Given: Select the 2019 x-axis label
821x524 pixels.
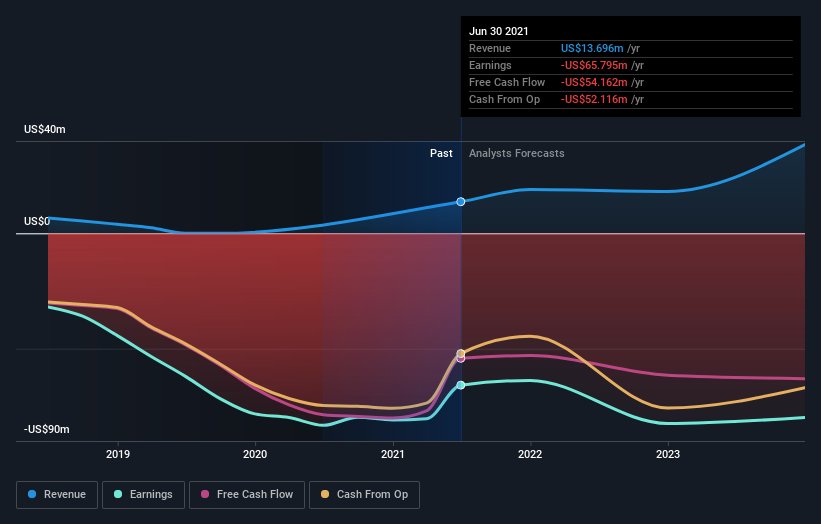Looking at the screenshot, I should 118,454.
